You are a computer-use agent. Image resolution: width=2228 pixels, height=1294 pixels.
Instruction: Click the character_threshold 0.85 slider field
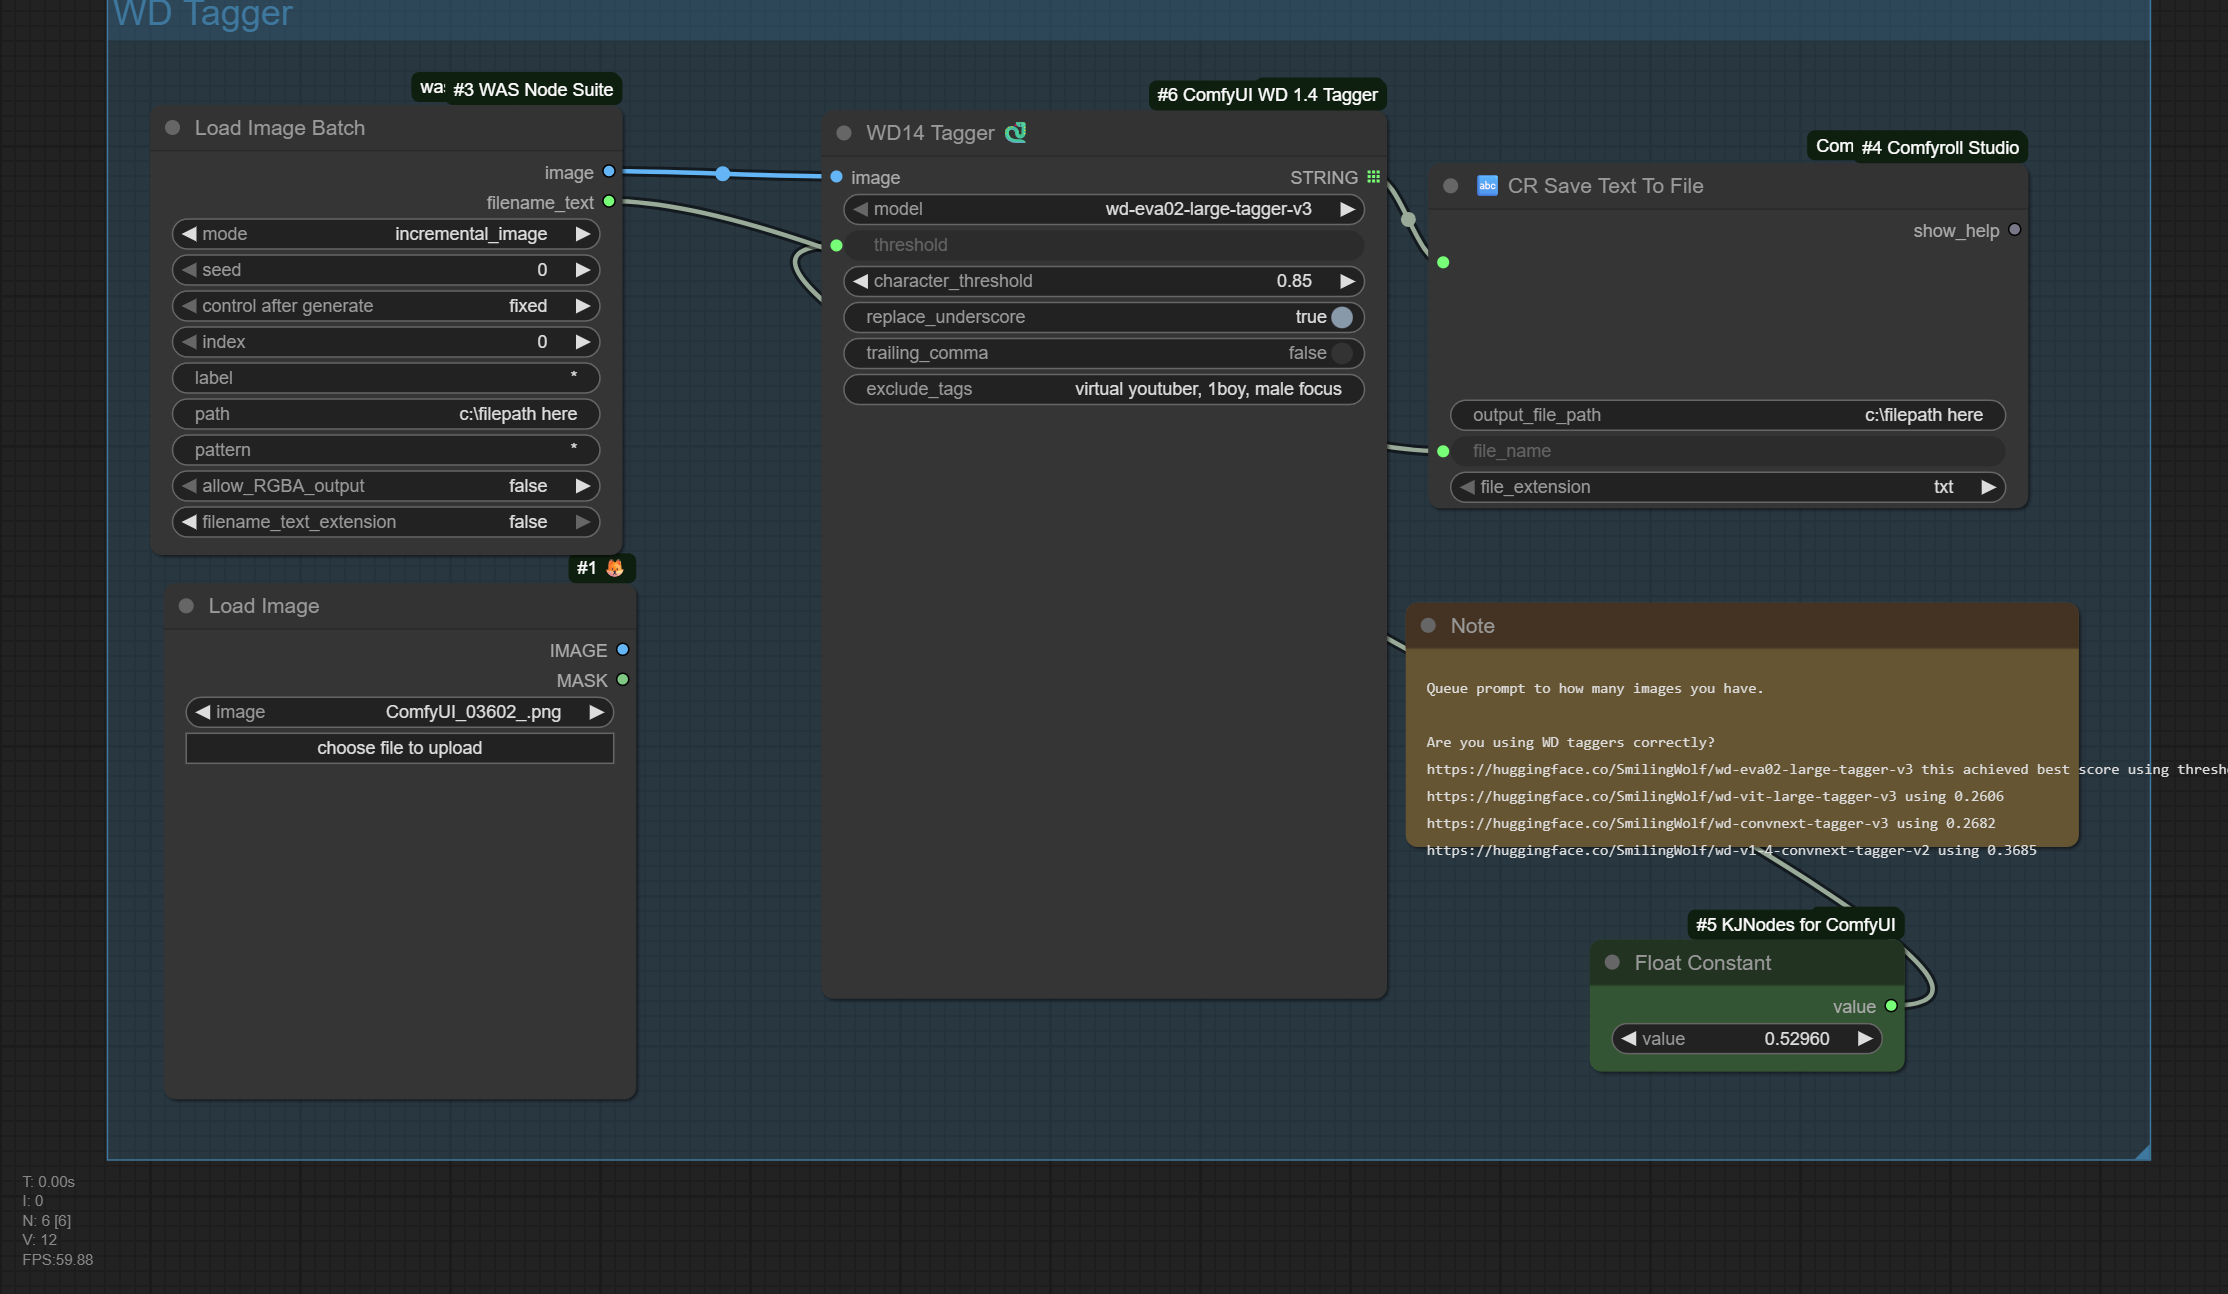point(1103,281)
